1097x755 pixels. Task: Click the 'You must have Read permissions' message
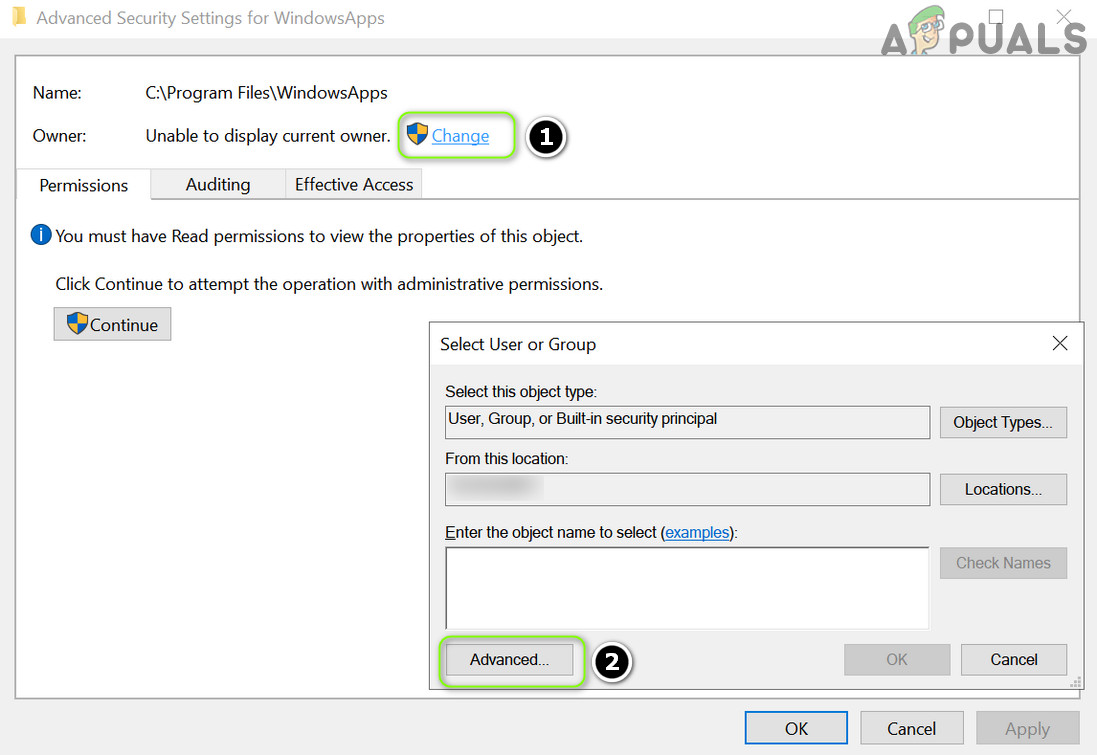pos(318,237)
